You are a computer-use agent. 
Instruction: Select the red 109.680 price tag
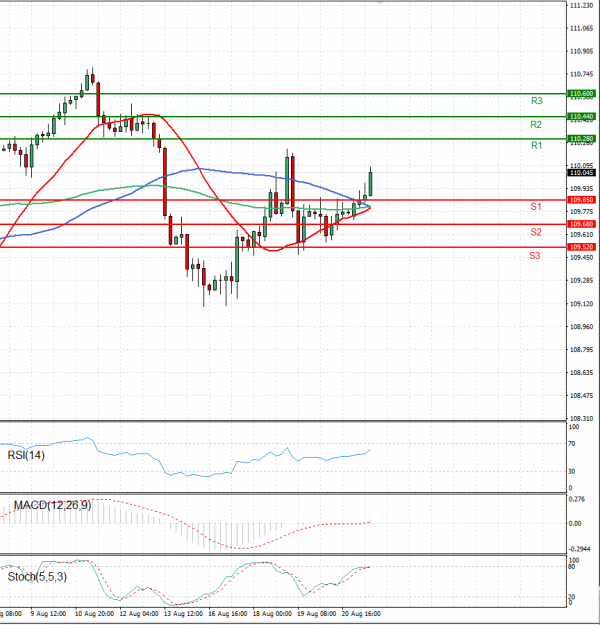[582, 224]
